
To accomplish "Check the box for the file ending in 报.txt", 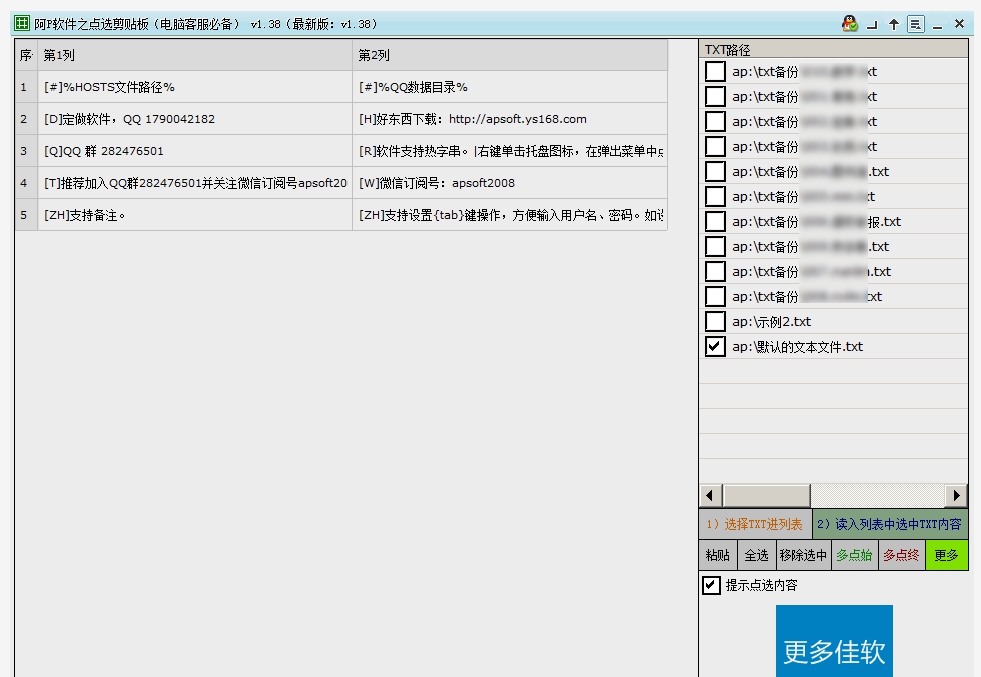I will (715, 221).
